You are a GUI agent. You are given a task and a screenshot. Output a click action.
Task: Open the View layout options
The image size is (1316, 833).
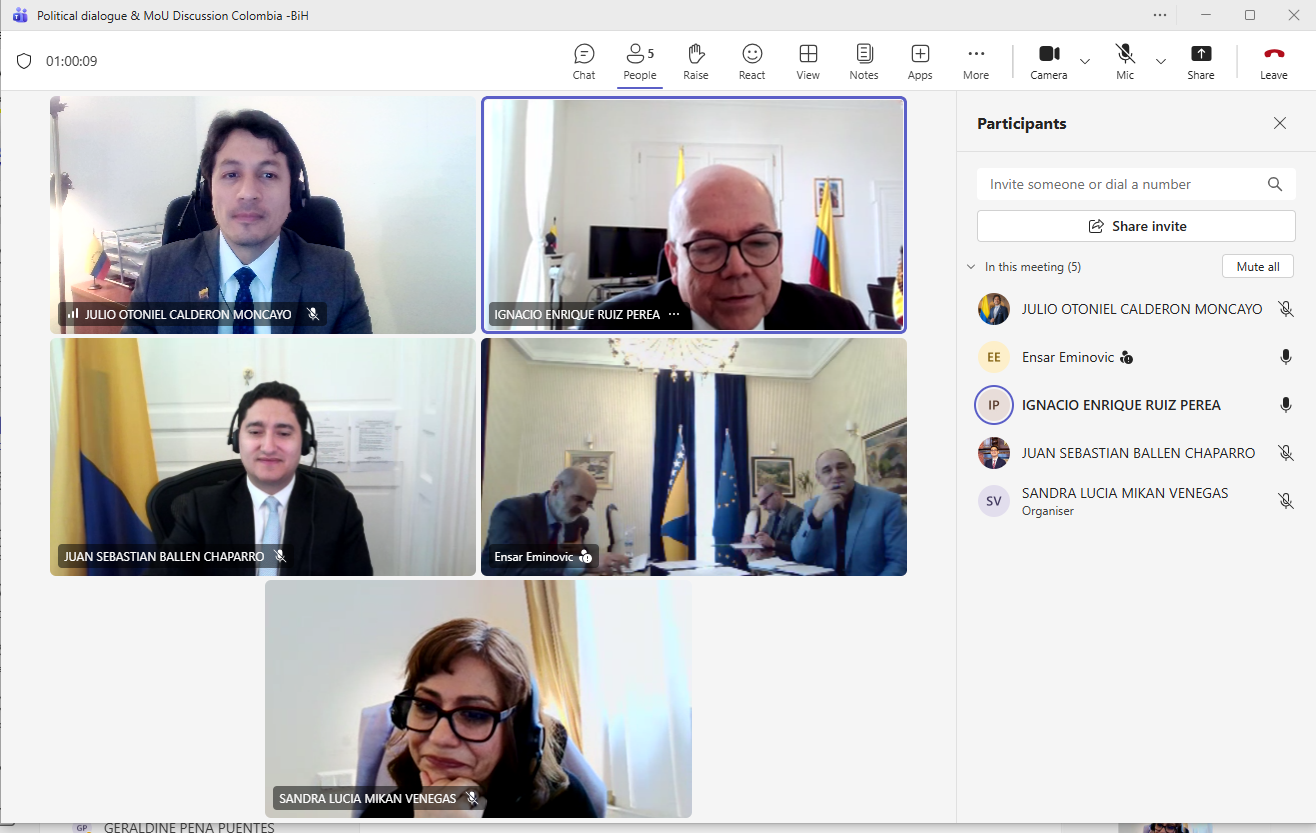[x=808, y=62]
